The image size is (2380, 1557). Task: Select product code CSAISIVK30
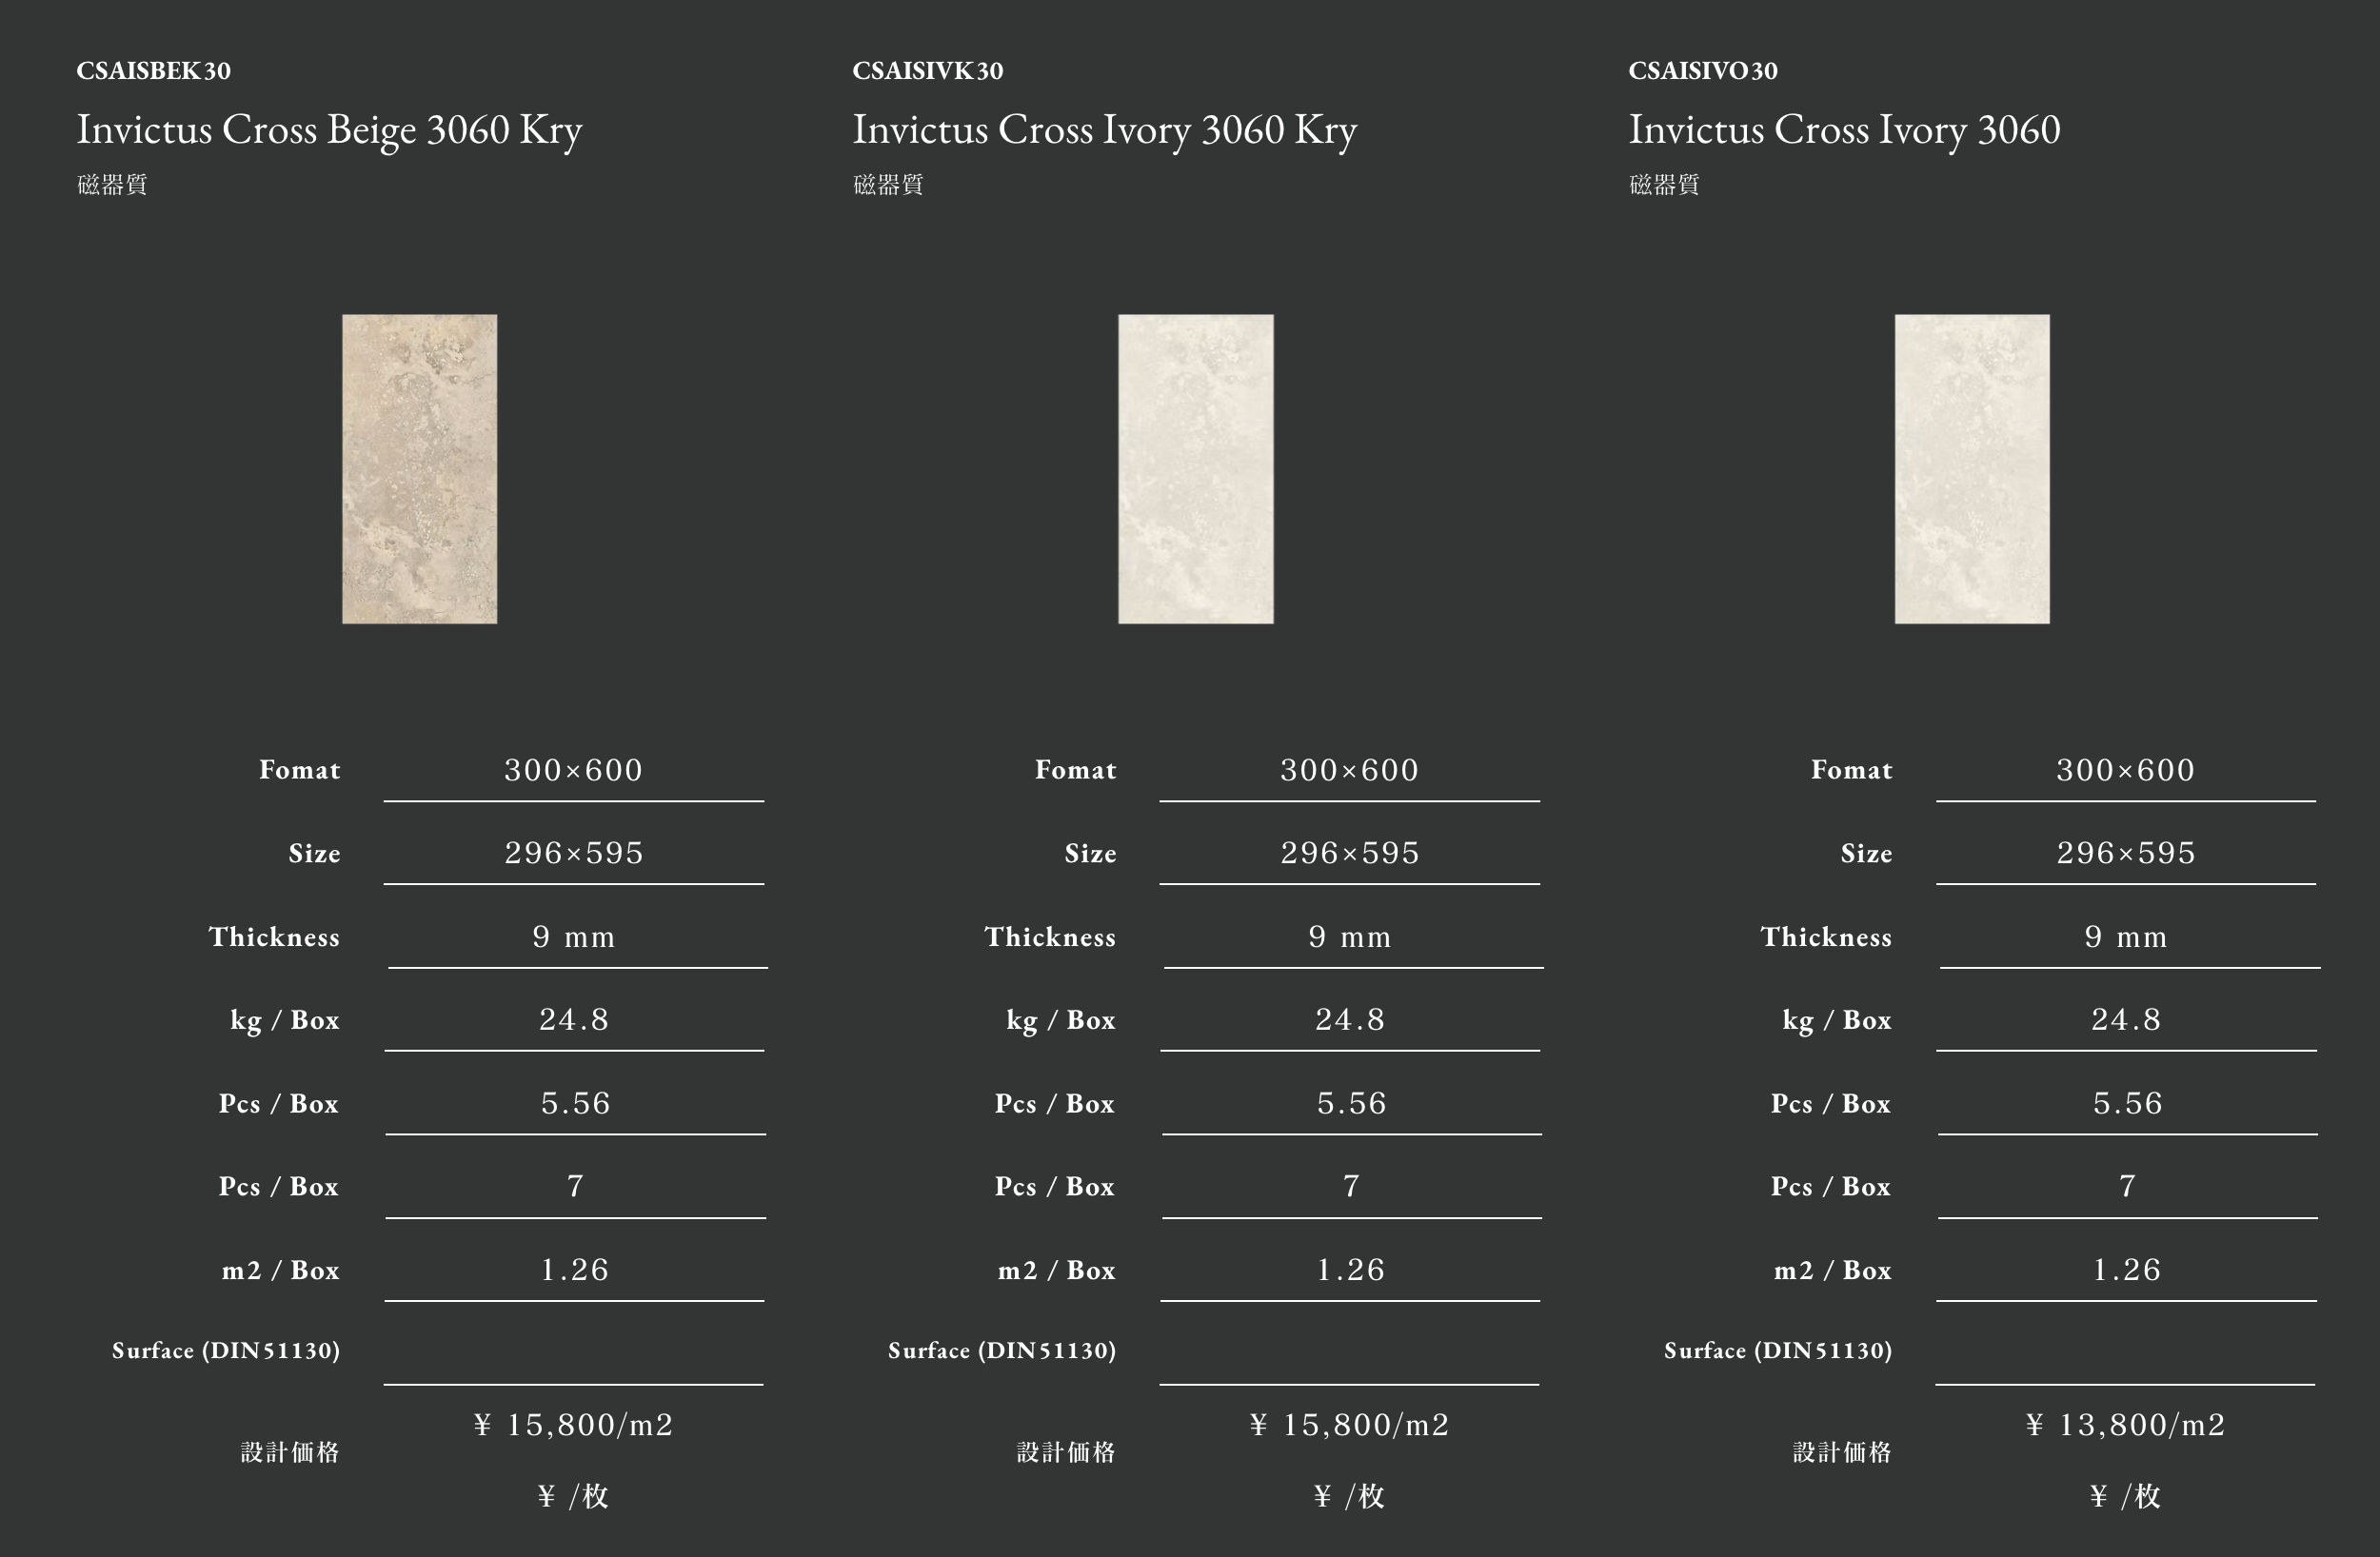point(928,71)
